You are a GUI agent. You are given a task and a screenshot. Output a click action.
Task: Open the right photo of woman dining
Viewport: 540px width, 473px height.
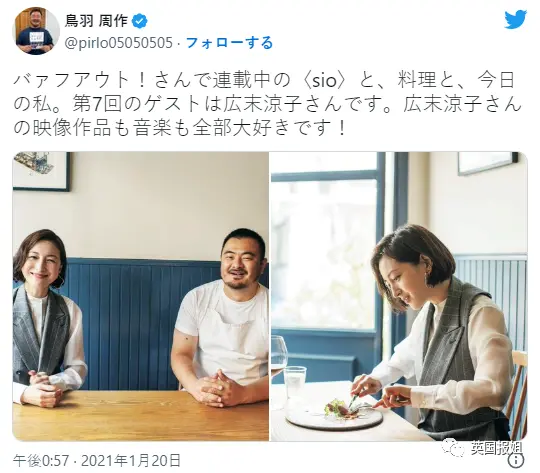399,296
